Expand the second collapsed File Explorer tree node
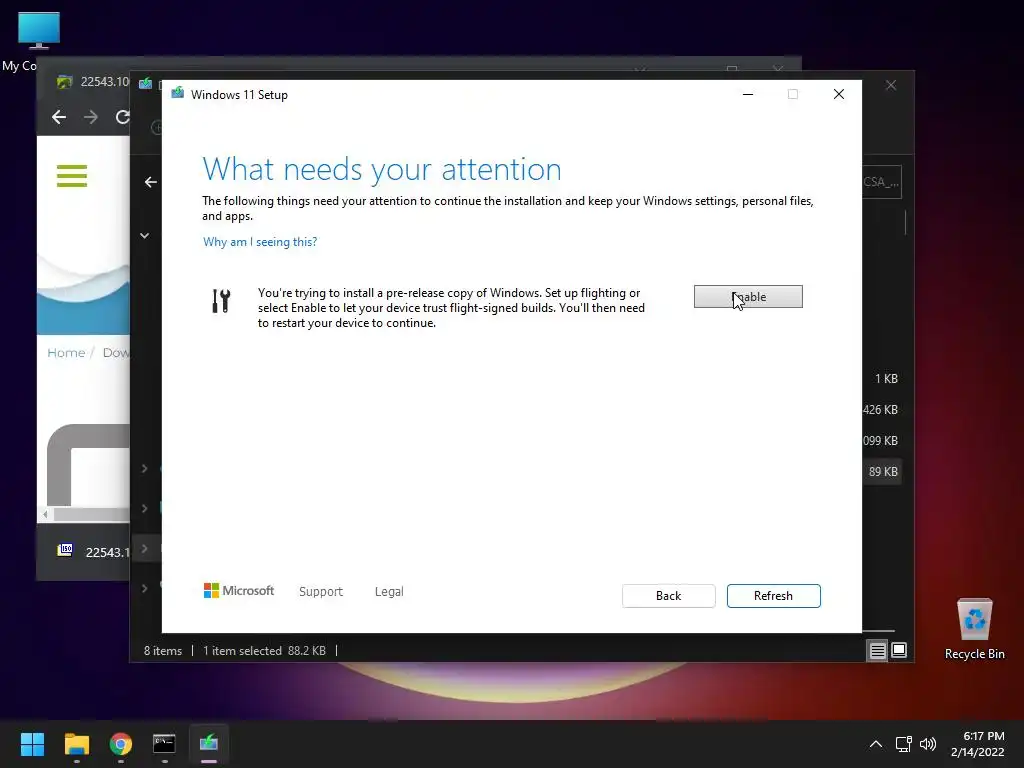The height and width of the screenshot is (768, 1024). (x=144, y=508)
